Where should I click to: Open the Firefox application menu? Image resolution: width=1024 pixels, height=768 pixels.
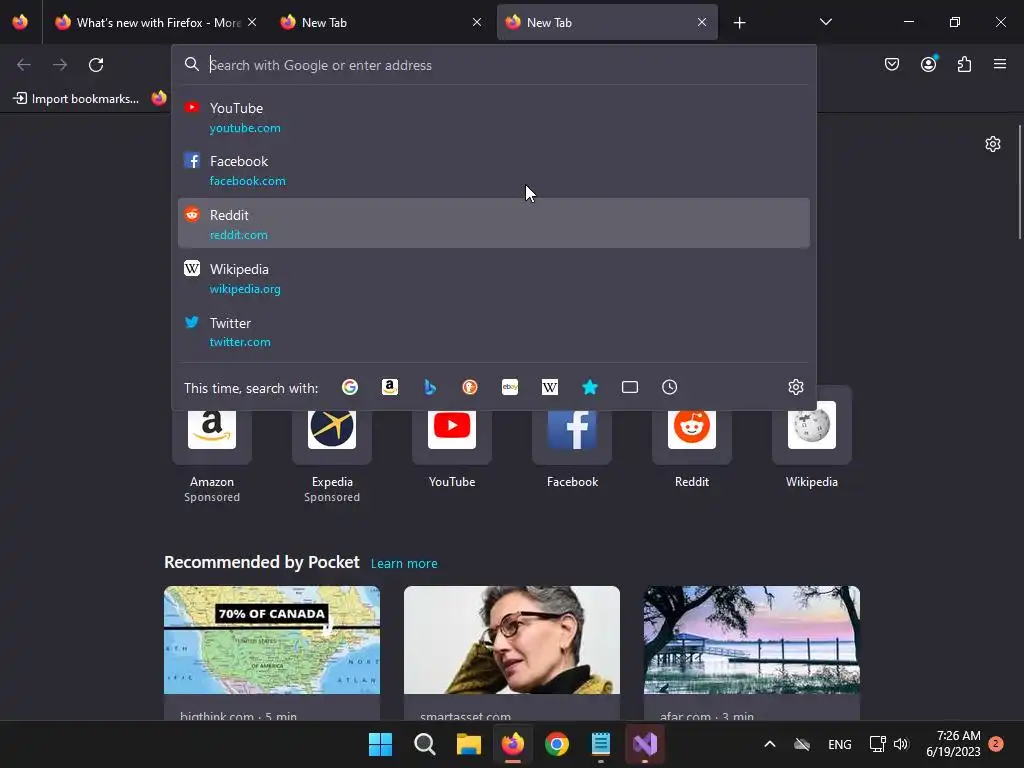[x=1000, y=64]
